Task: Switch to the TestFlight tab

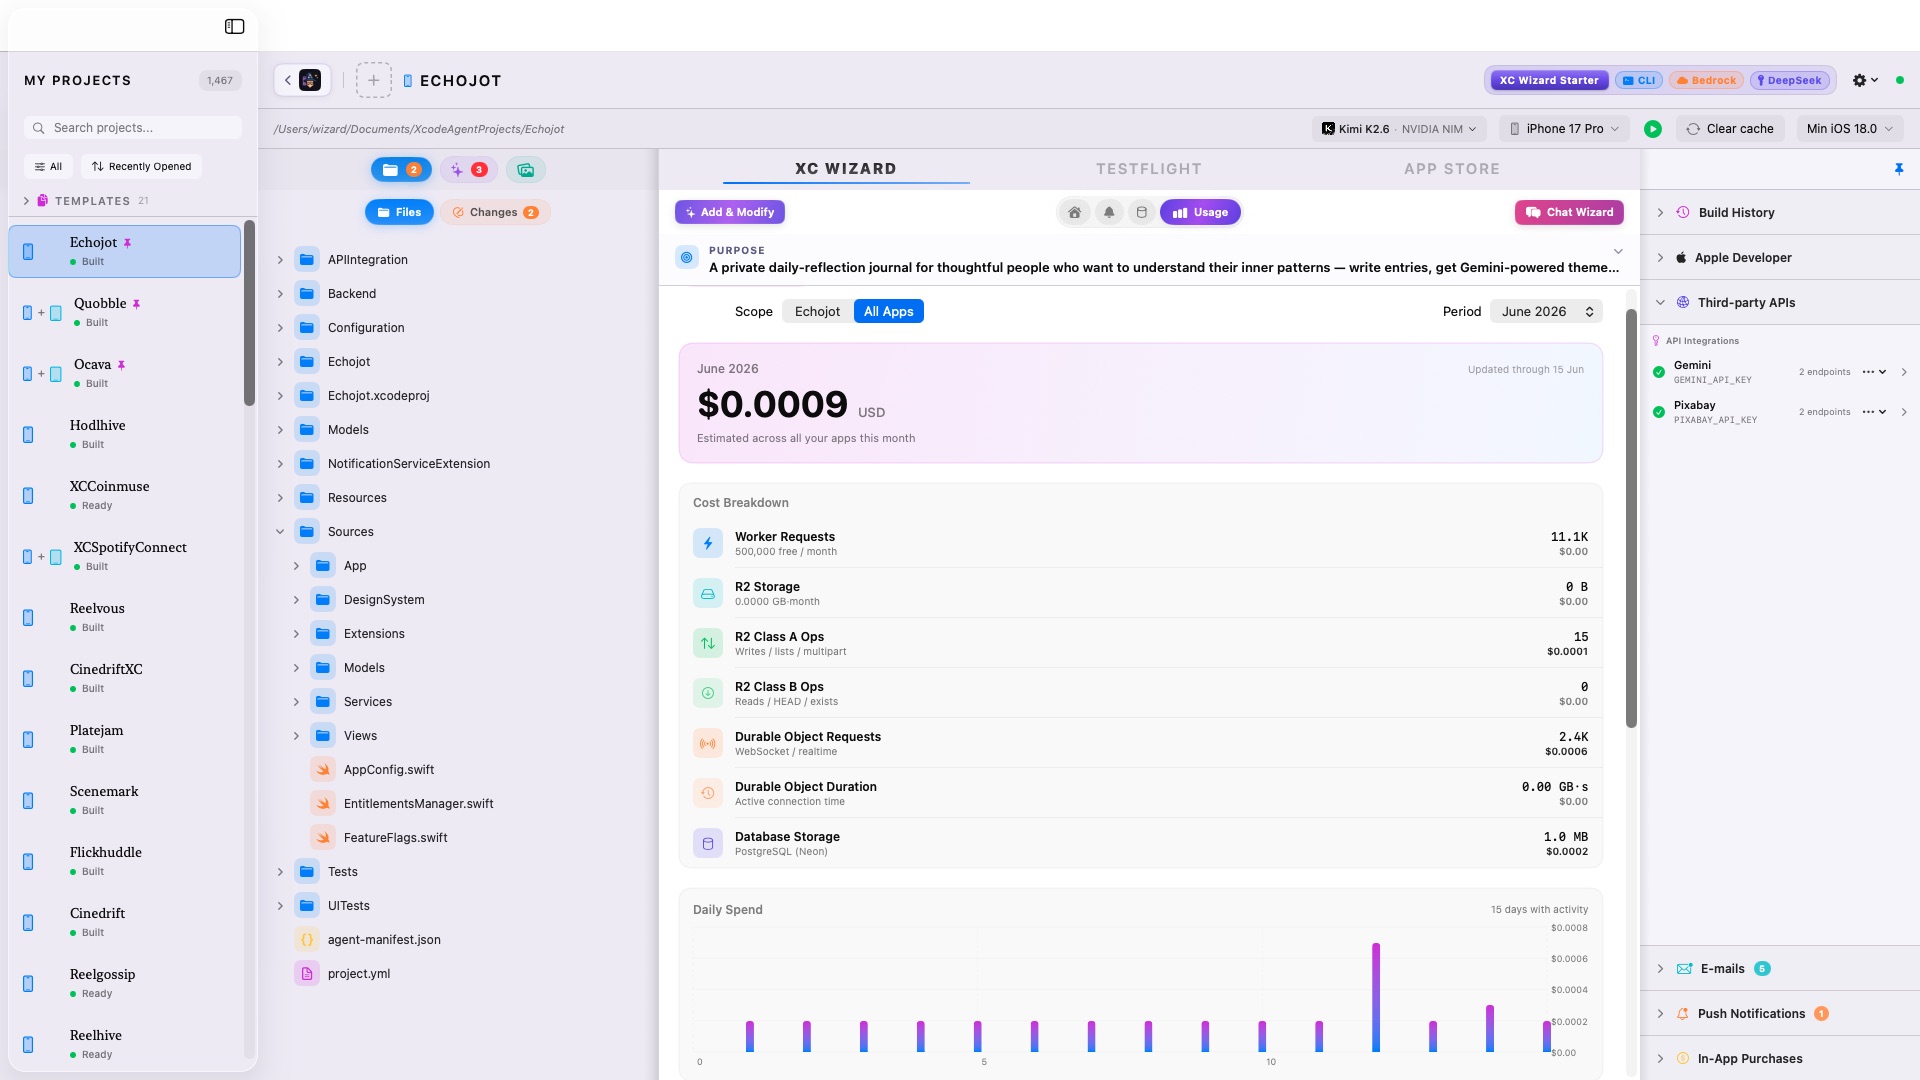Action: point(1149,169)
